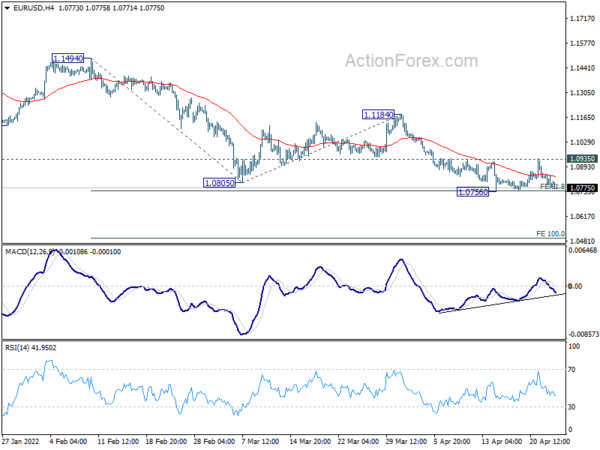Select the RSI(14) 41.9502 indicator label
This screenshot has width=600, height=450.
[x=31, y=348]
